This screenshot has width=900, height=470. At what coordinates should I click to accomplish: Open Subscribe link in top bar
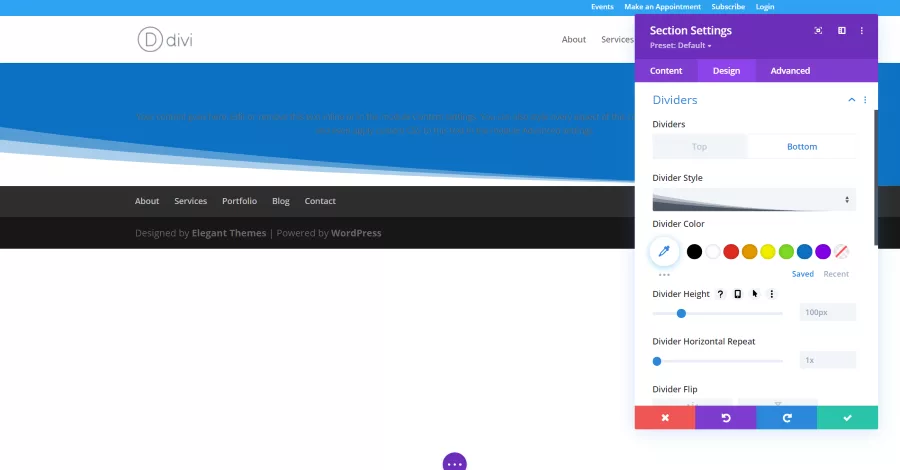pyautogui.click(x=728, y=7)
